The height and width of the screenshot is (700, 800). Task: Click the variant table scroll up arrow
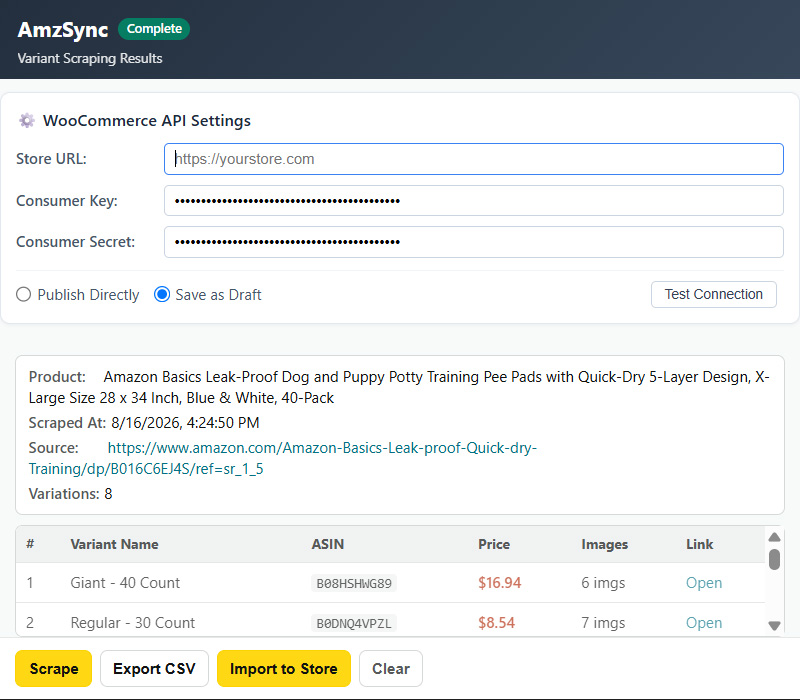click(x=774, y=537)
